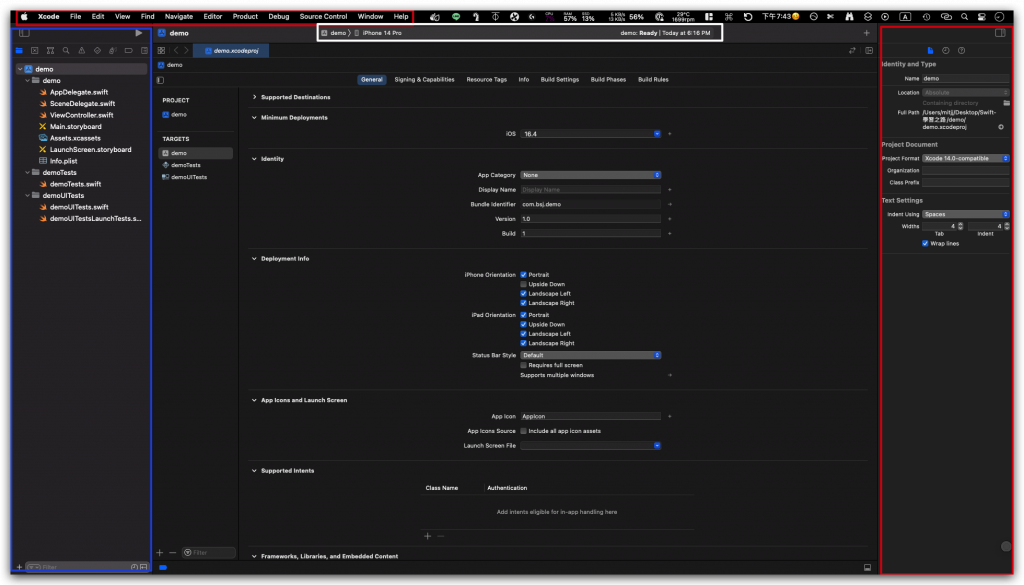Open the Source Control navigator tab
Screen dimensions: 1024x585
point(35,50)
